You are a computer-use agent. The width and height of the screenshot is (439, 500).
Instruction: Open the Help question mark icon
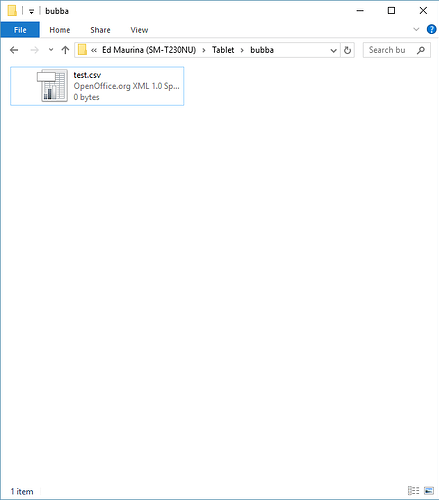[x=431, y=29]
